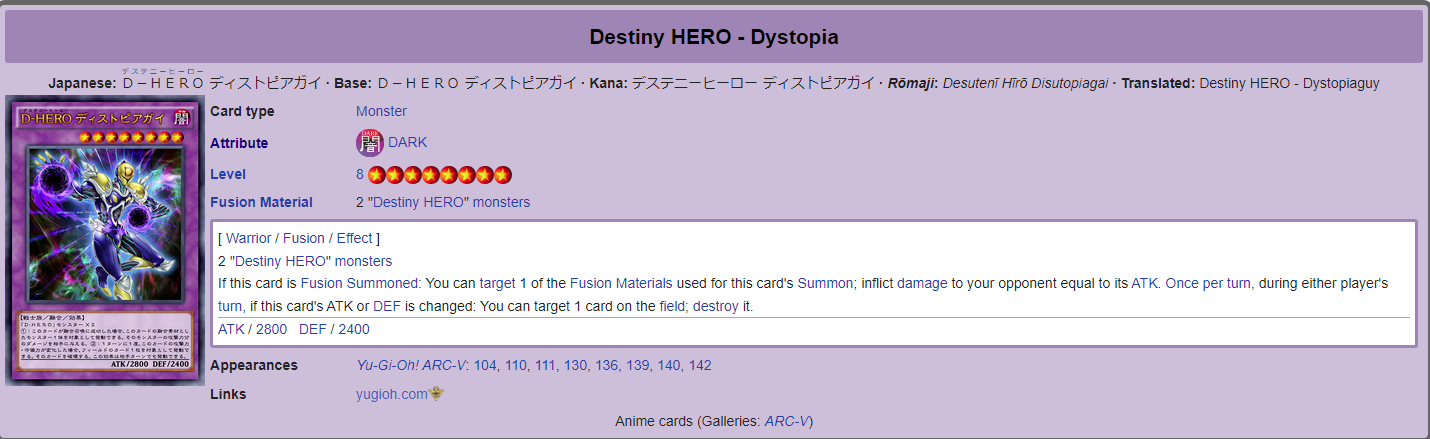Open the Fusion Material label link
Viewport: 1430px width, 439px height.
(x=261, y=202)
